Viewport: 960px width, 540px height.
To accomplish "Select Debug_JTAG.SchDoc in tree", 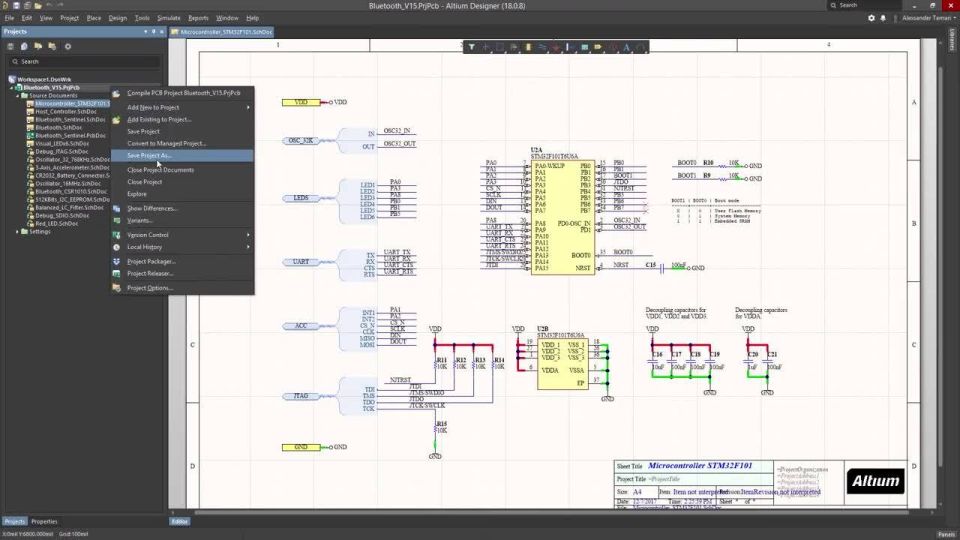I will coord(61,151).
